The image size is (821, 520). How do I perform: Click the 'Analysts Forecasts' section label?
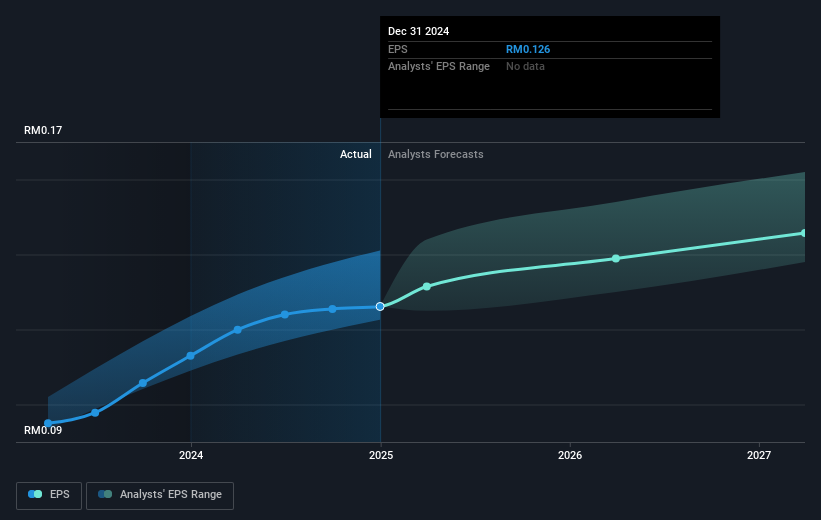tap(436, 154)
